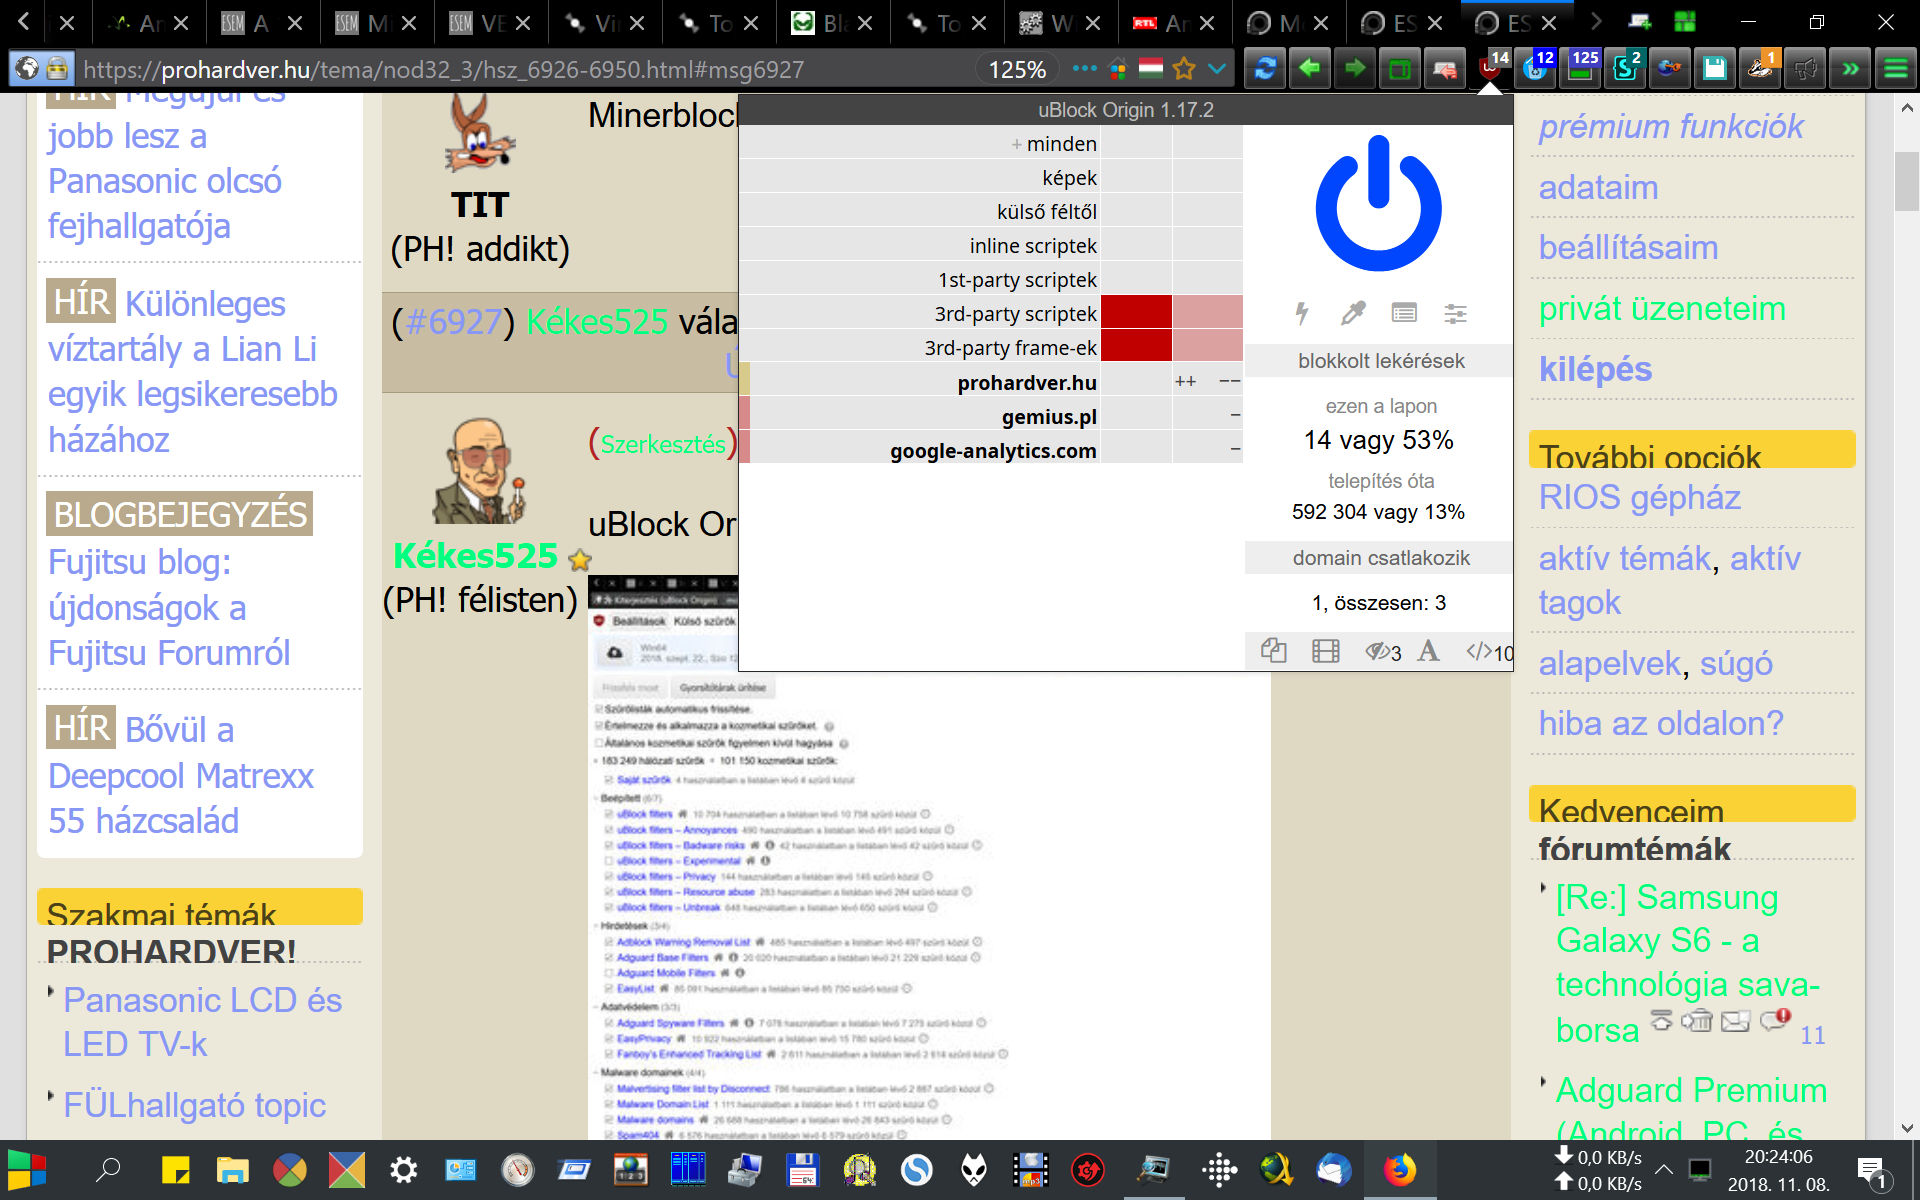Screen dimensions: 1920x1200
Task: Click the Hungarian flag icon in address bar
Action: pyautogui.click(x=1151, y=69)
